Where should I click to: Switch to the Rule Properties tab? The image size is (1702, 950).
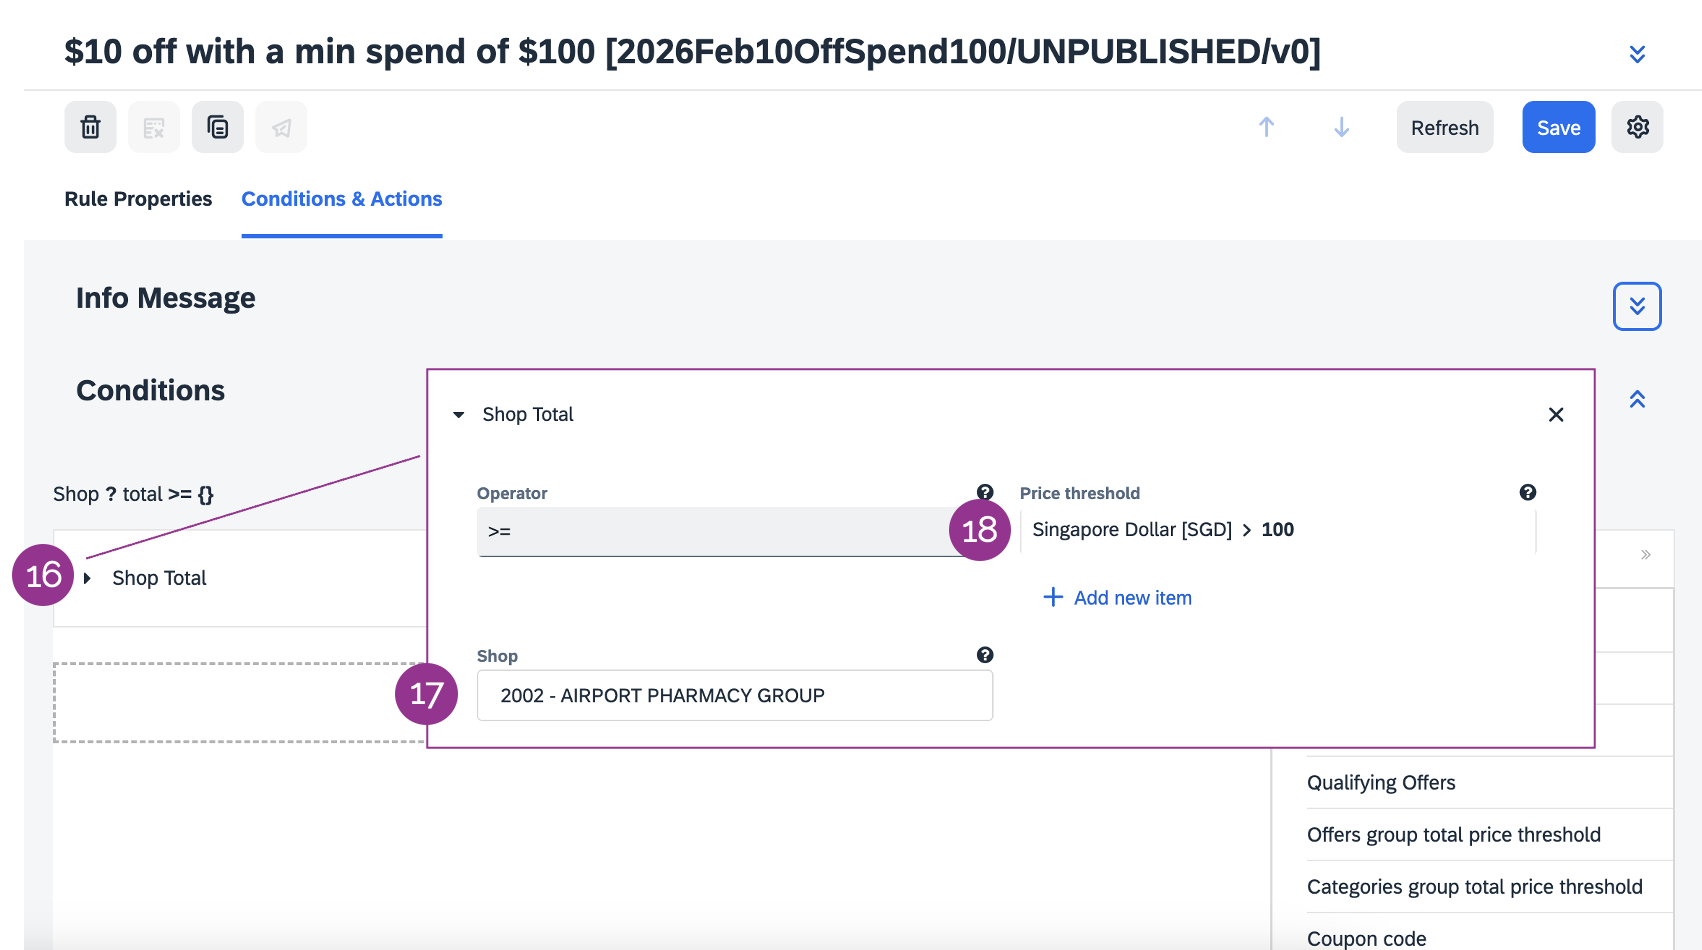tap(138, 199)
